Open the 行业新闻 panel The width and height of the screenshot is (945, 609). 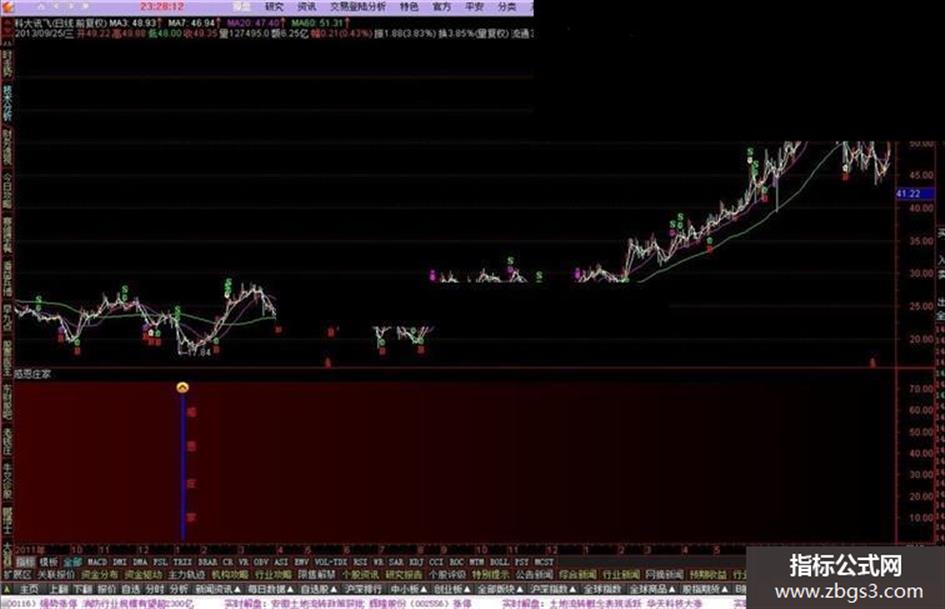(621, 575)
